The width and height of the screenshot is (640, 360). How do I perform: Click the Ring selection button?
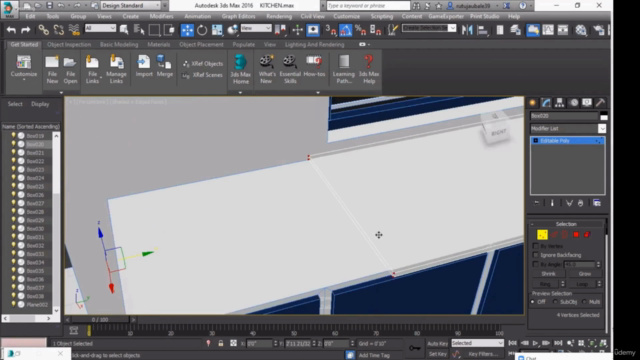[545, 284]
